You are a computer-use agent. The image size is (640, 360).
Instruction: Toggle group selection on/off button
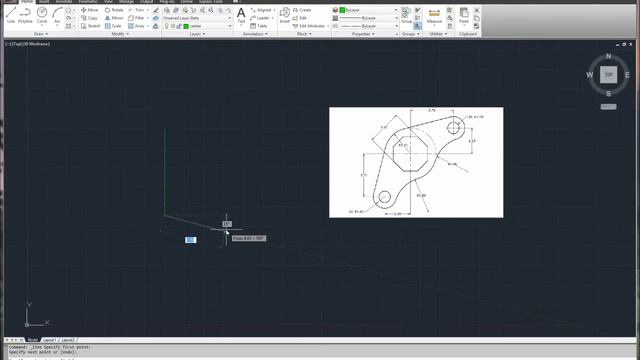point(418,26)
